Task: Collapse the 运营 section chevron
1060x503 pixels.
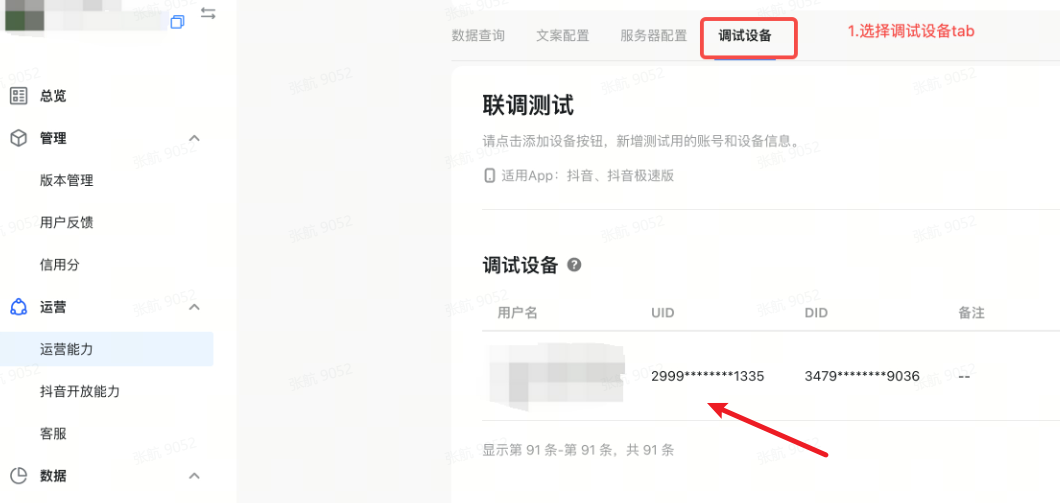Action: click(194, 307)
